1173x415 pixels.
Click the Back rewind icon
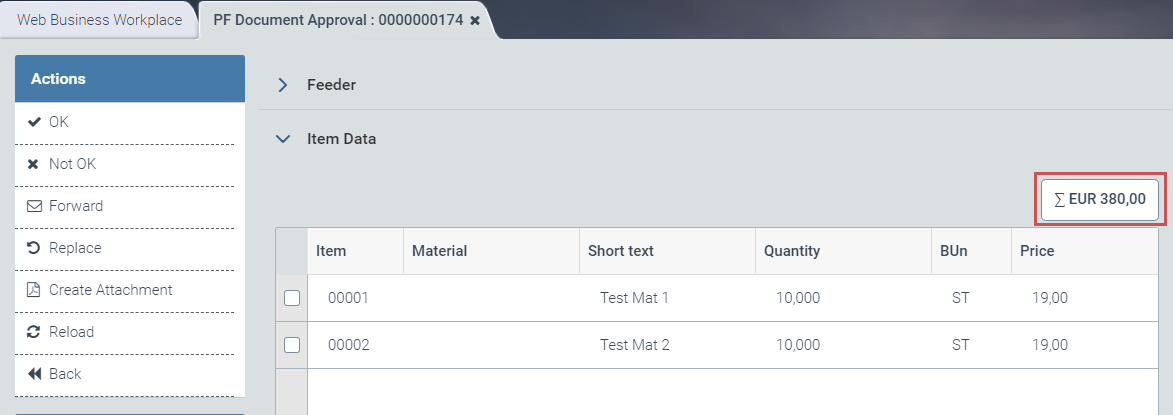pyautogui.click(x=33, y=374)
